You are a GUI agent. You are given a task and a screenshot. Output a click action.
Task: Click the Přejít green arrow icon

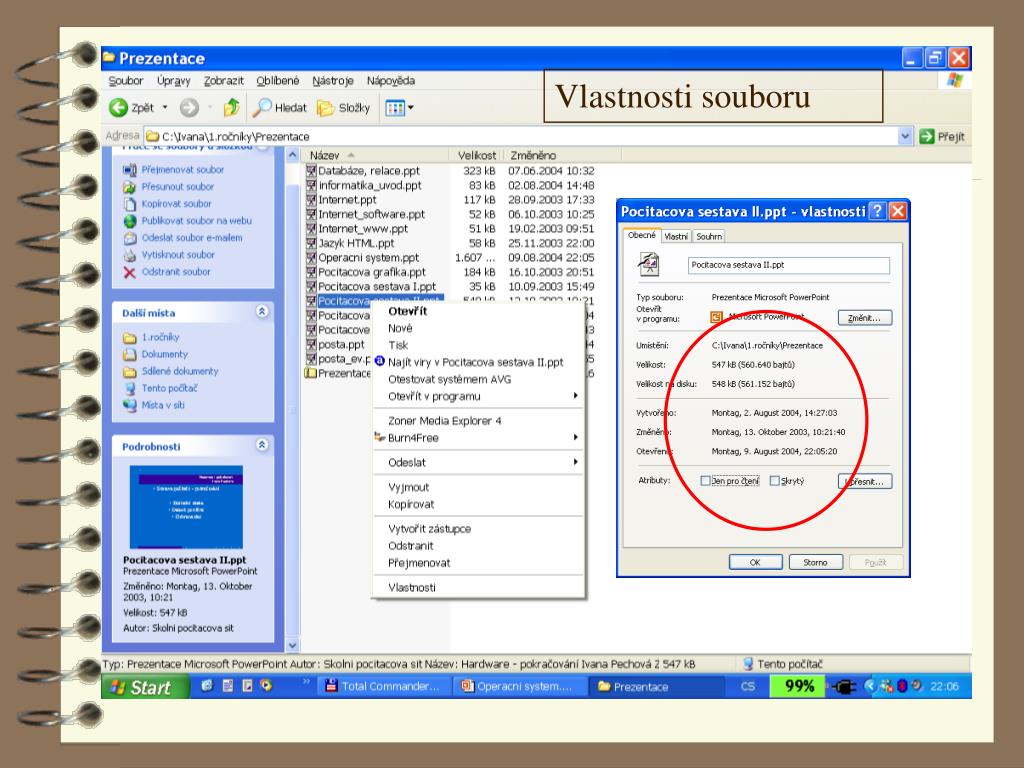[927, 136]
